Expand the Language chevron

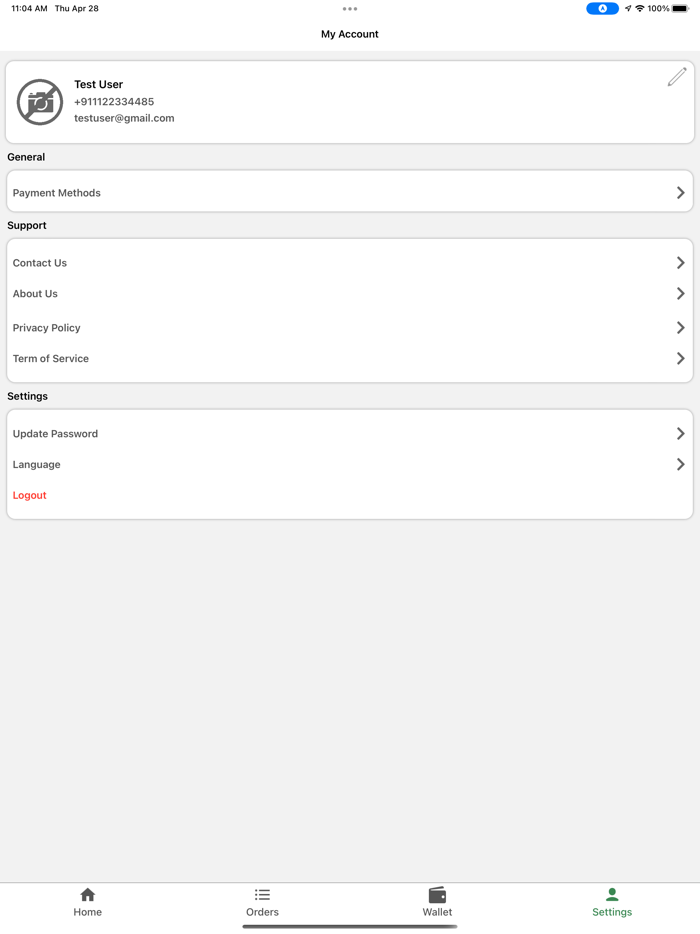[x=680, y=465]
